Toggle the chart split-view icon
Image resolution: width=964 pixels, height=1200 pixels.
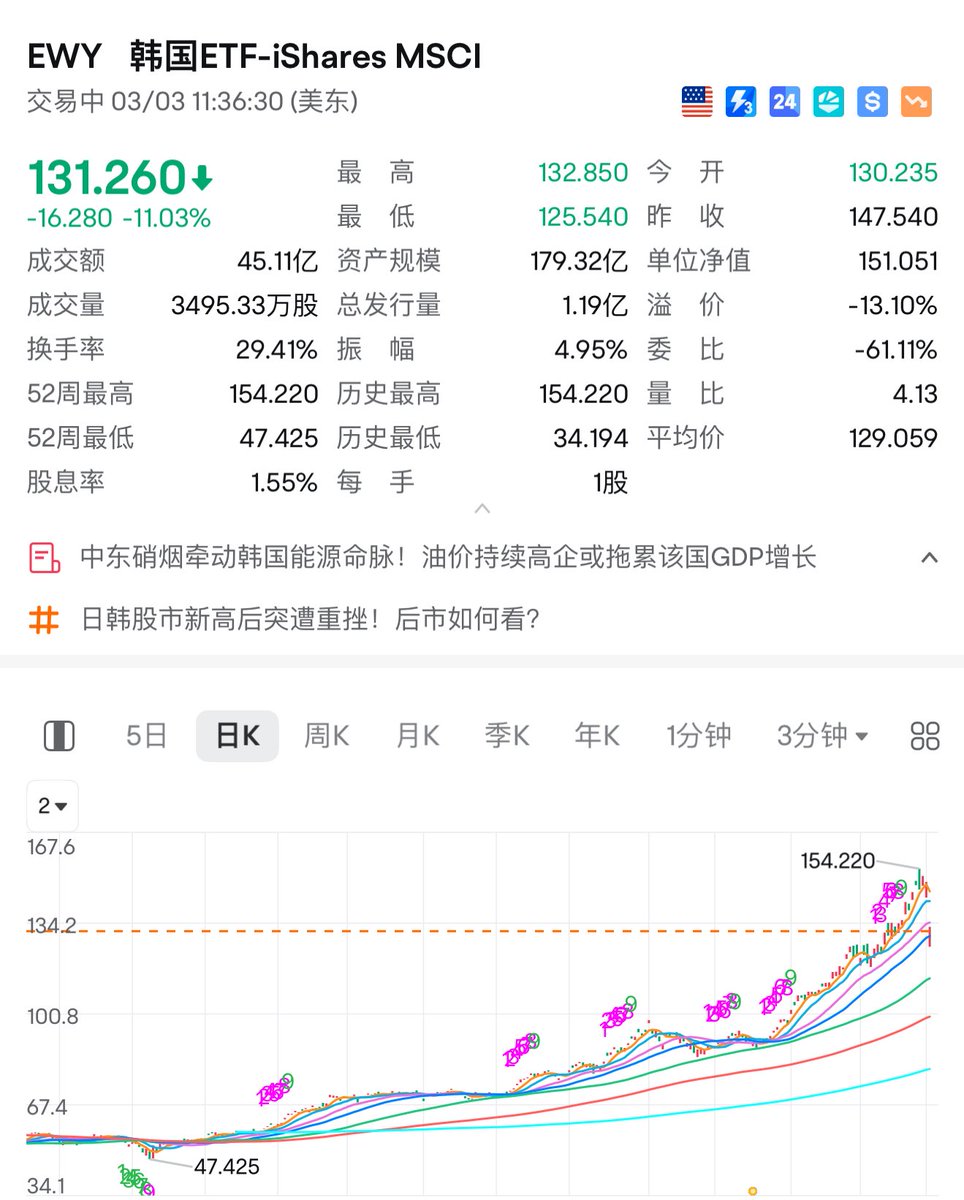(x=60, y=737)
